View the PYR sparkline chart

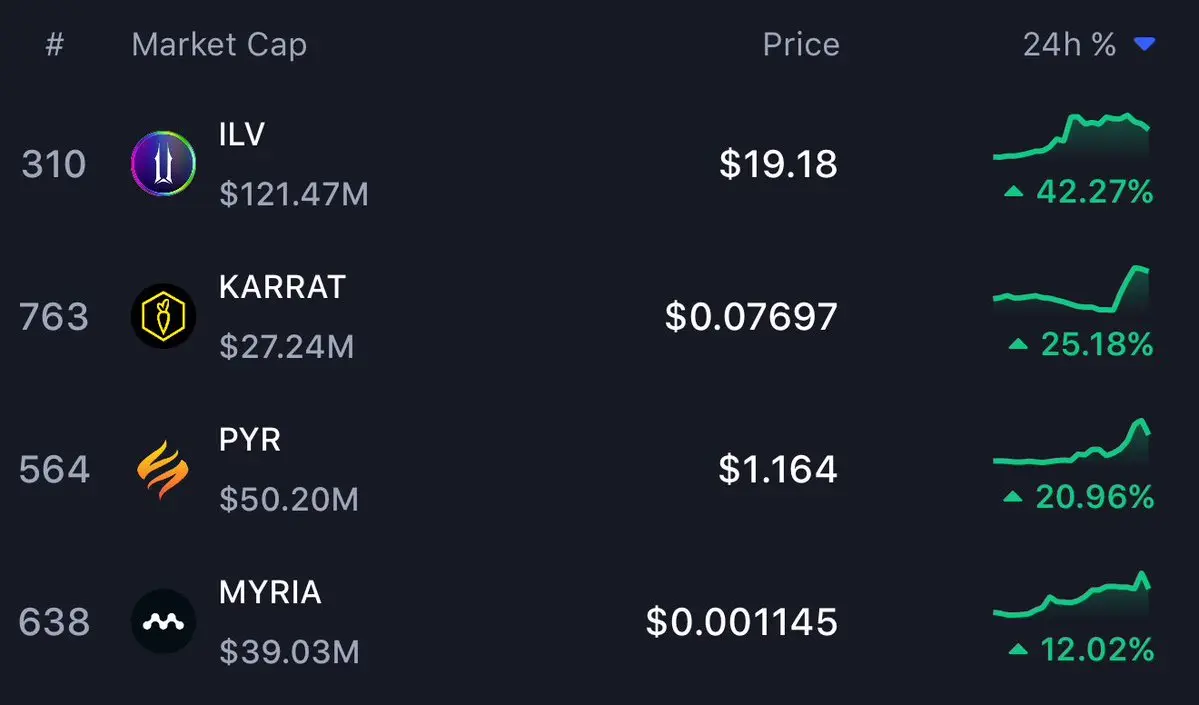tap(1071, 442)
